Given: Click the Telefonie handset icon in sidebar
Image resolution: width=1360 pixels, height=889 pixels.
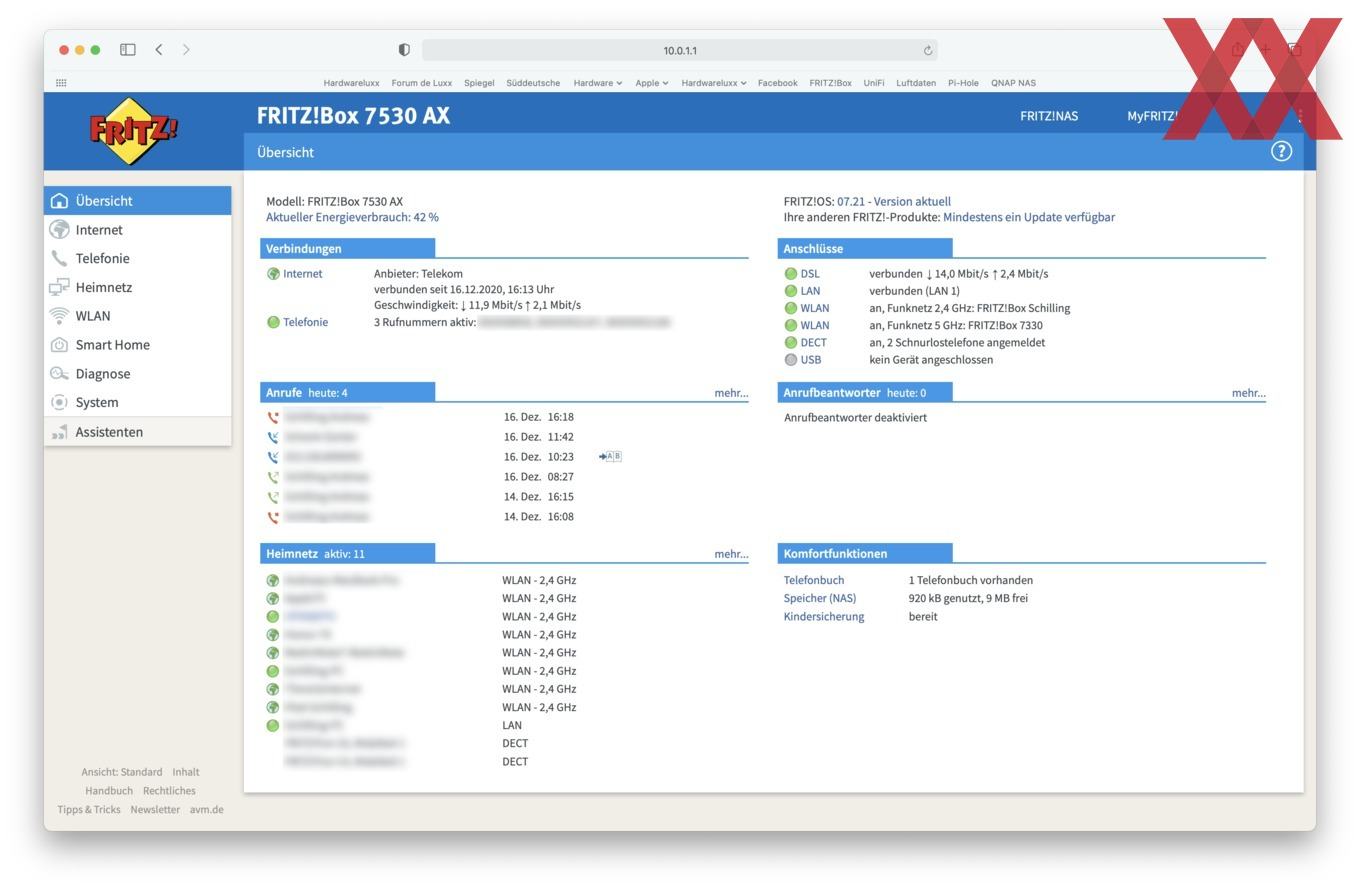Looking at the screenshot, I should pos(59,258).
